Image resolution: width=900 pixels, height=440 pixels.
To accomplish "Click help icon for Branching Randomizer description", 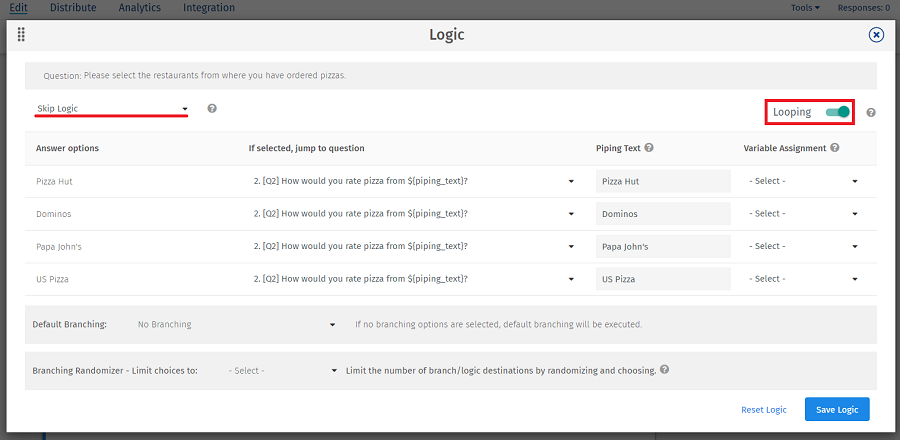I will point(665,370).
